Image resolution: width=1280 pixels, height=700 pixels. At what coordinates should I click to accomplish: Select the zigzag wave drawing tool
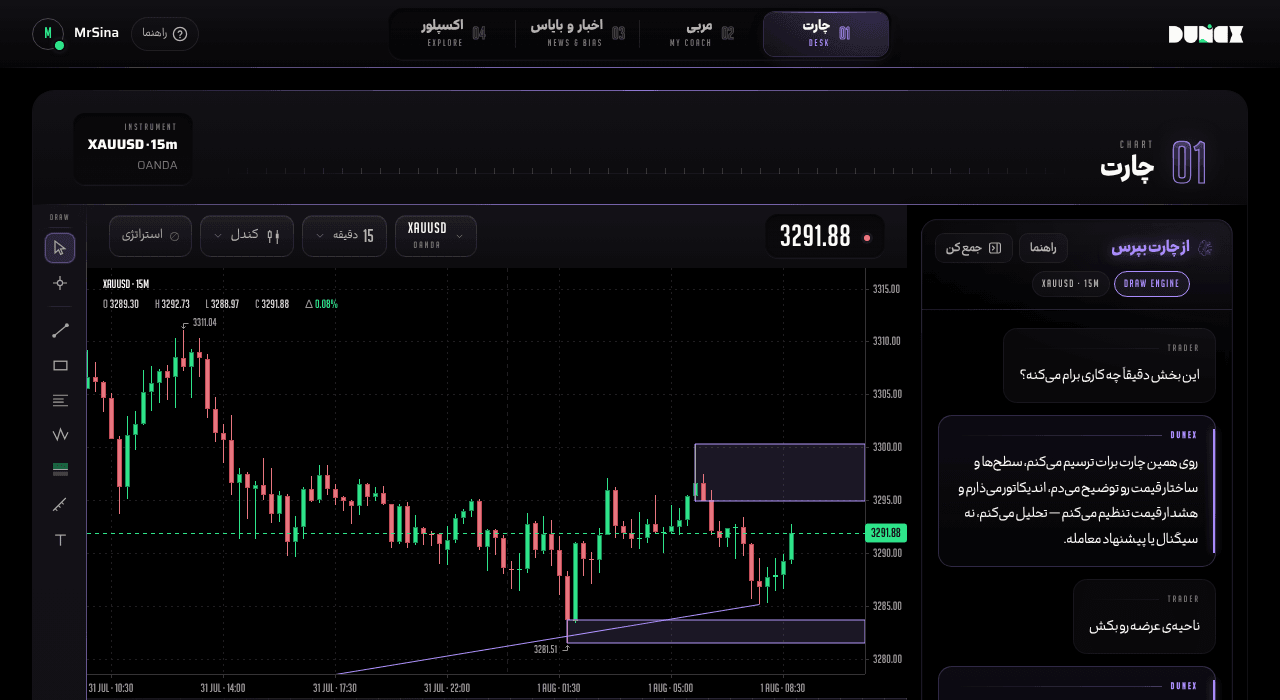point(60,435)
